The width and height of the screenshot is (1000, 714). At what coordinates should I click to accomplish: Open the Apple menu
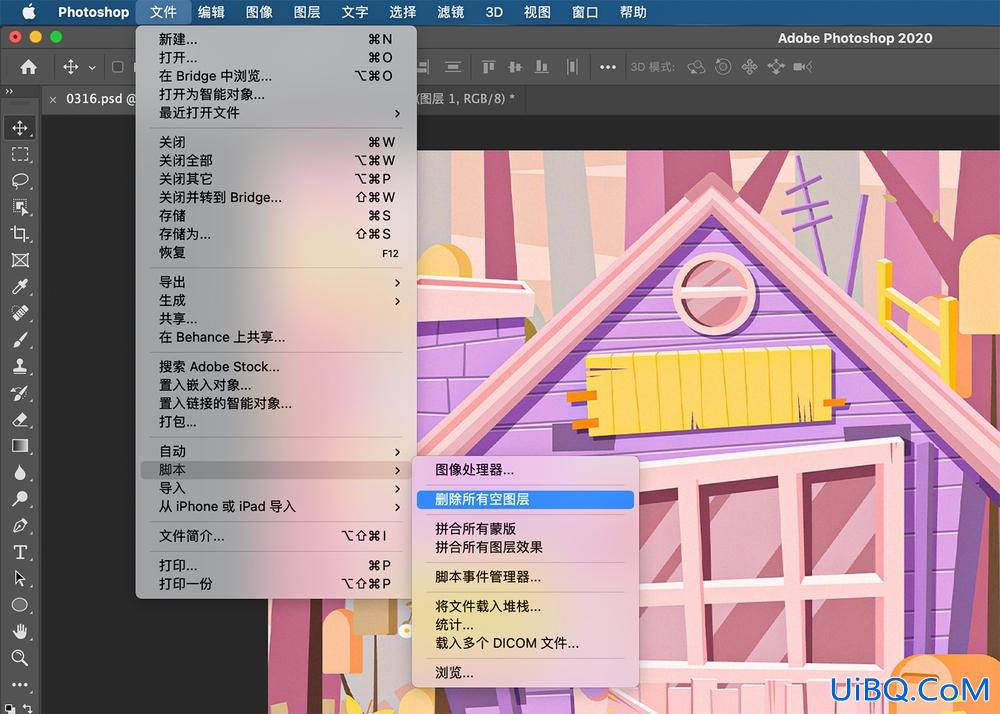[x=29, y=12]
